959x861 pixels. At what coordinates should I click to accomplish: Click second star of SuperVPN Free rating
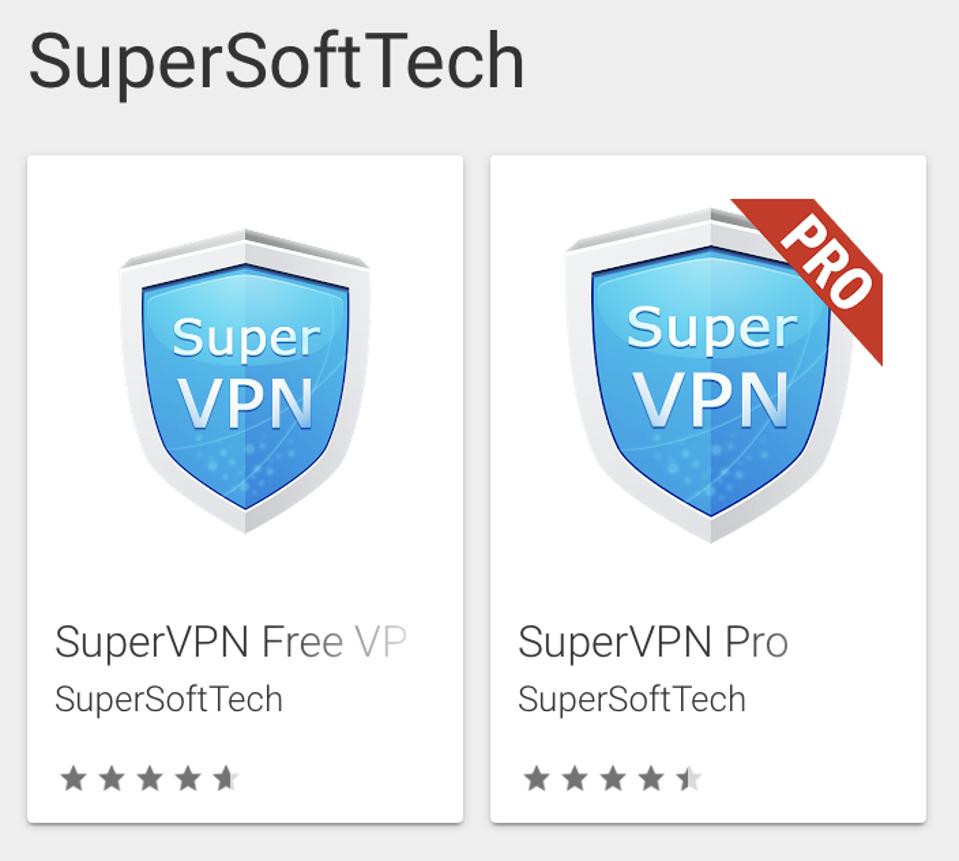pyautogui.click(x=111, y=778)
